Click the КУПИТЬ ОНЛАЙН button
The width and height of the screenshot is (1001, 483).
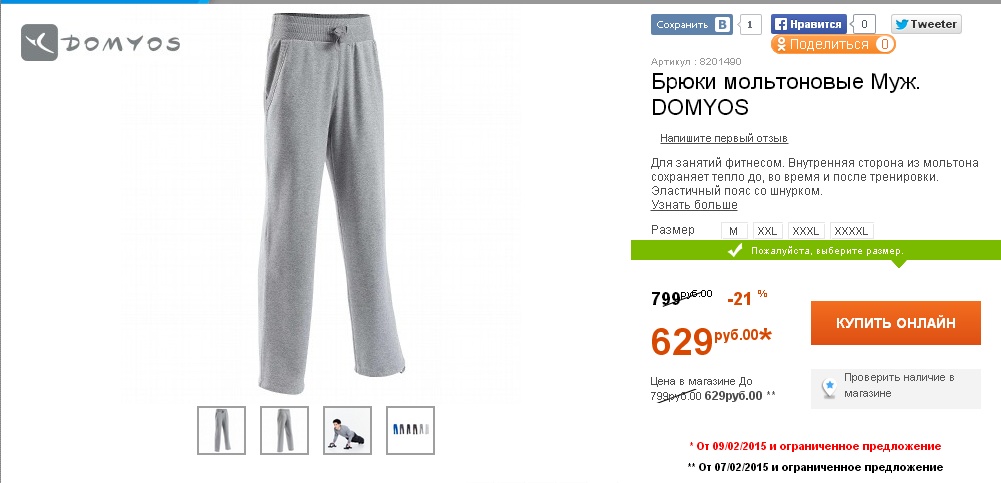point(896,323)
